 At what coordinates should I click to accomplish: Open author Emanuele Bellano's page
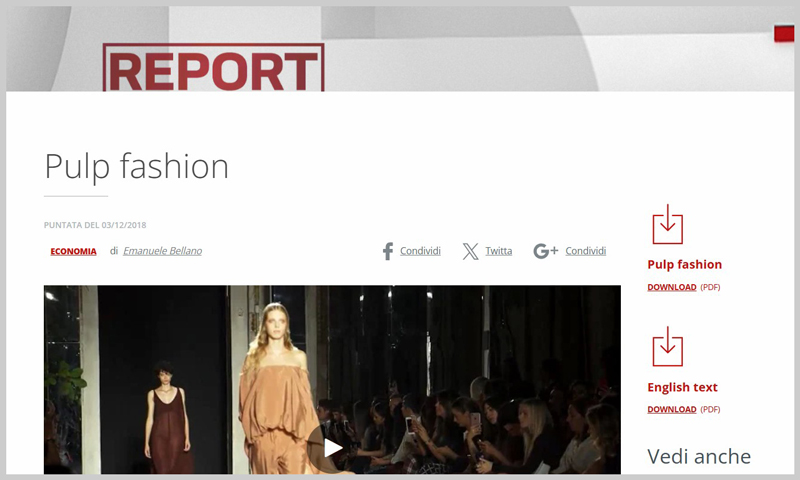click(x=162, y=251)
